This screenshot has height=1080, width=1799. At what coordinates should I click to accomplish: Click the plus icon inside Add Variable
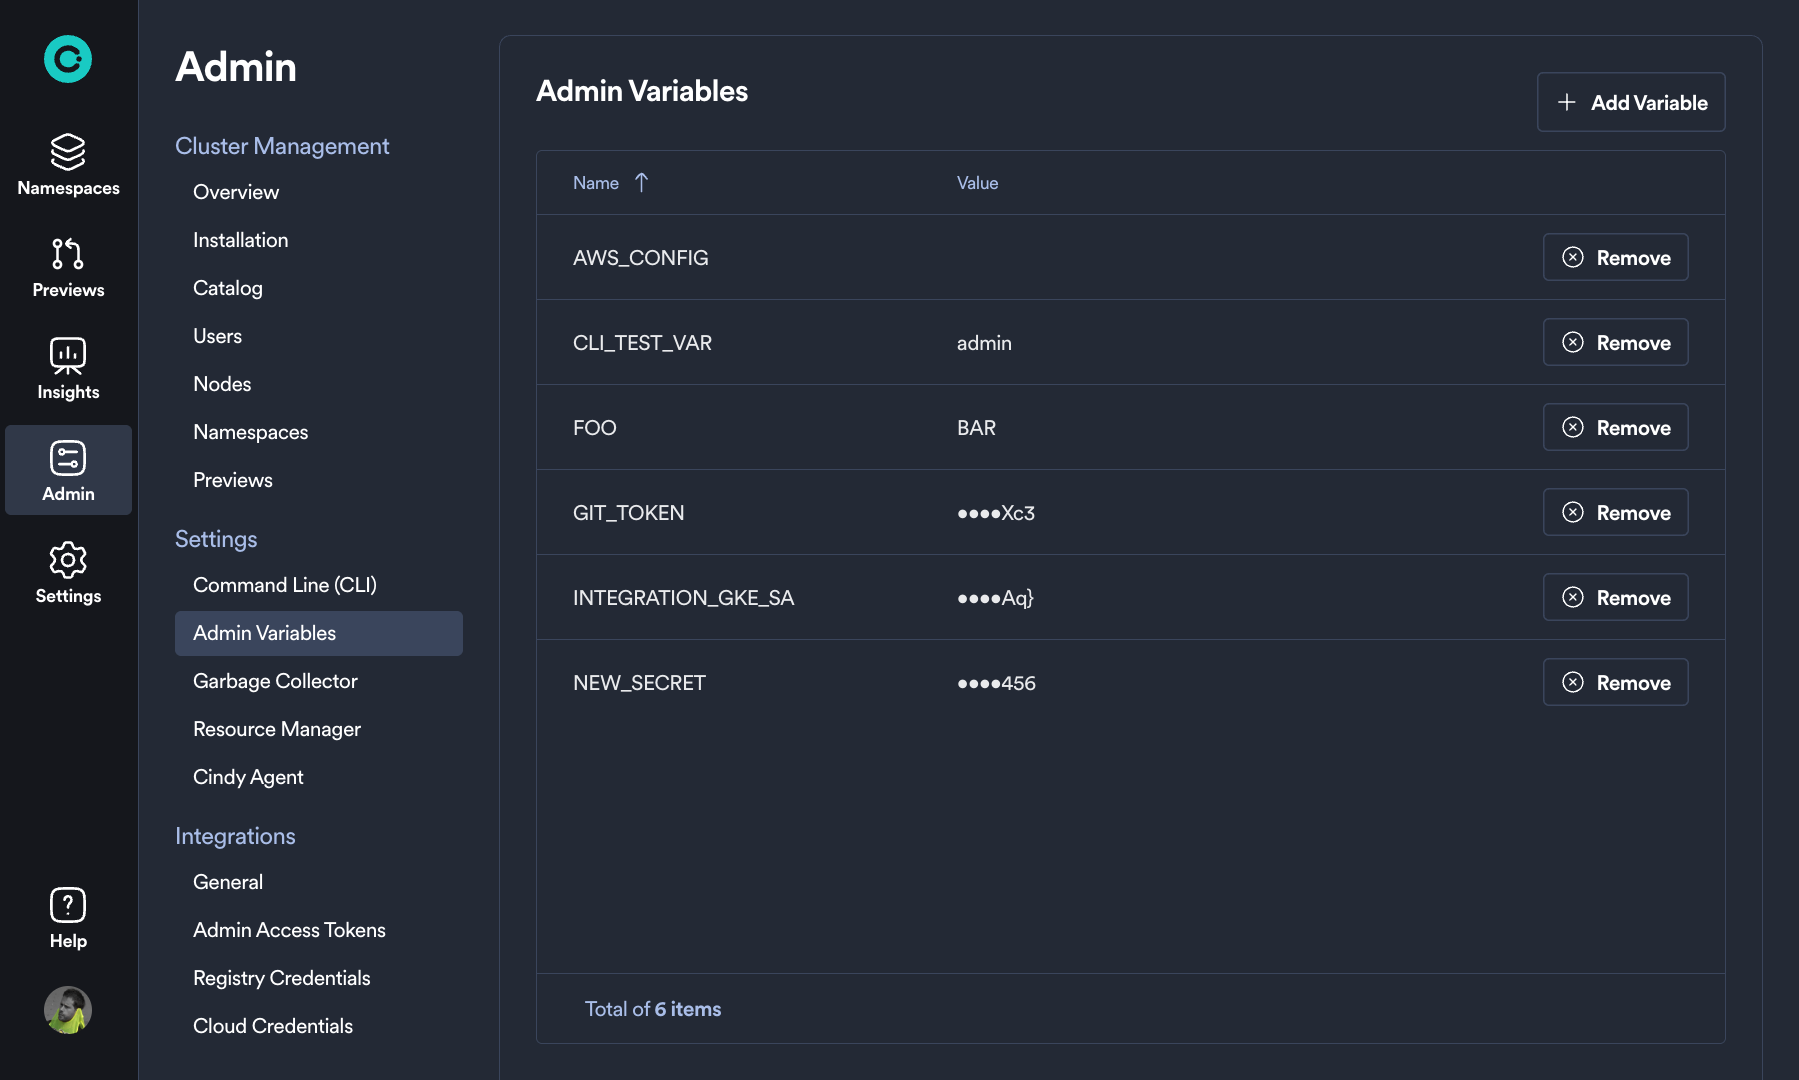point(1565,102)
